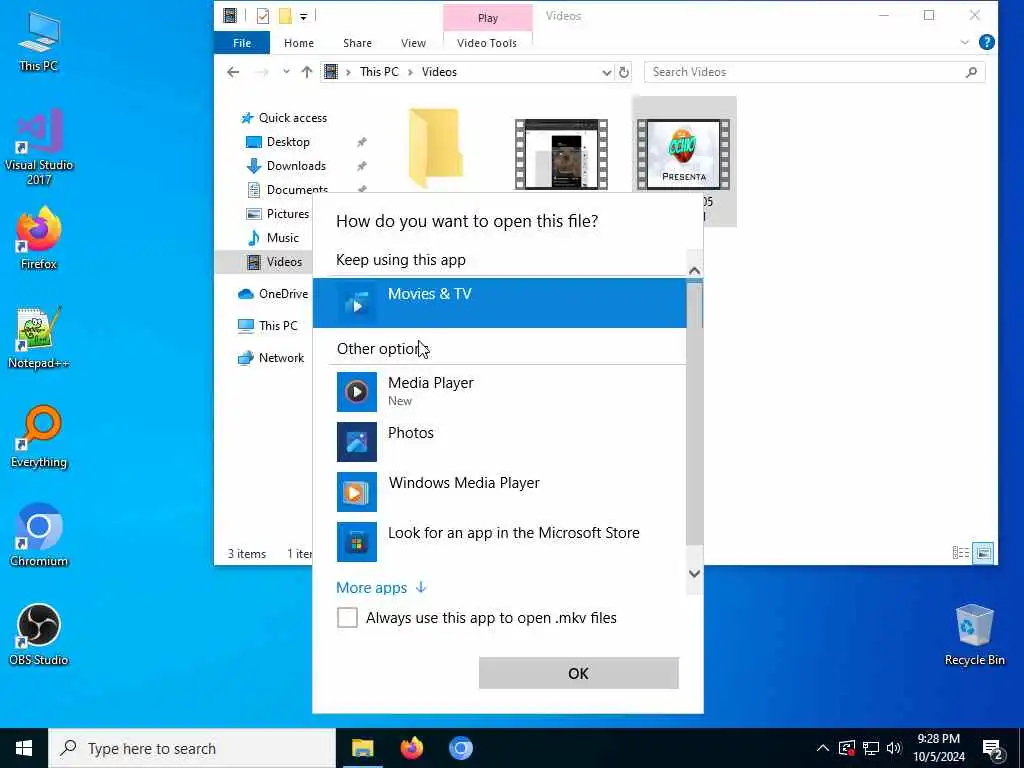
Task: Click Explorer Help question mark icon
Action: coord(987,42)
